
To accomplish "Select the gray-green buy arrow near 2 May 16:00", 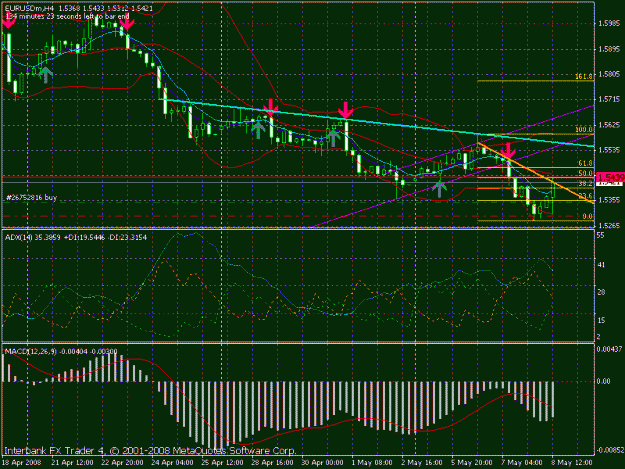I will click(x=439, y=189).
